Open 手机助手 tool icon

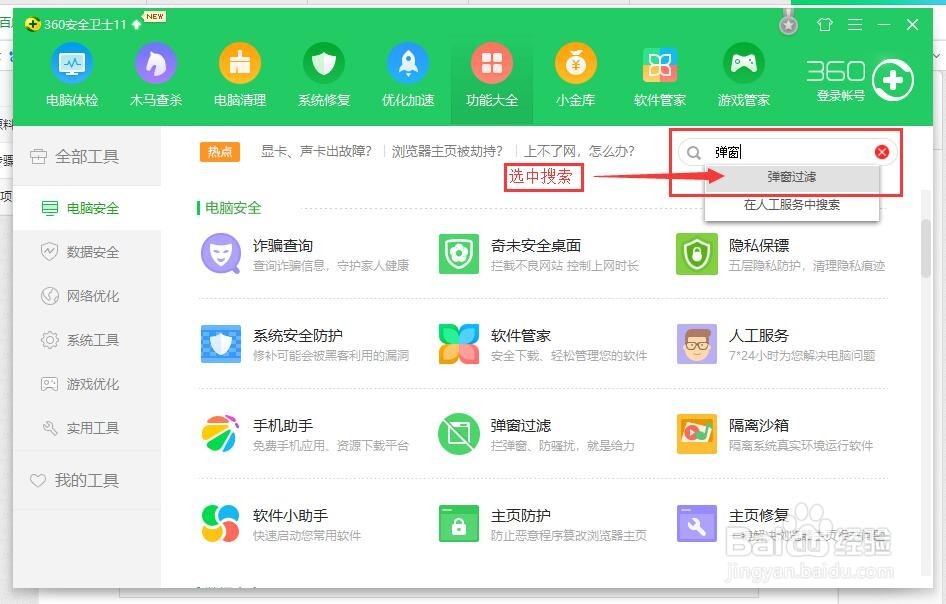tap(221, 434)
